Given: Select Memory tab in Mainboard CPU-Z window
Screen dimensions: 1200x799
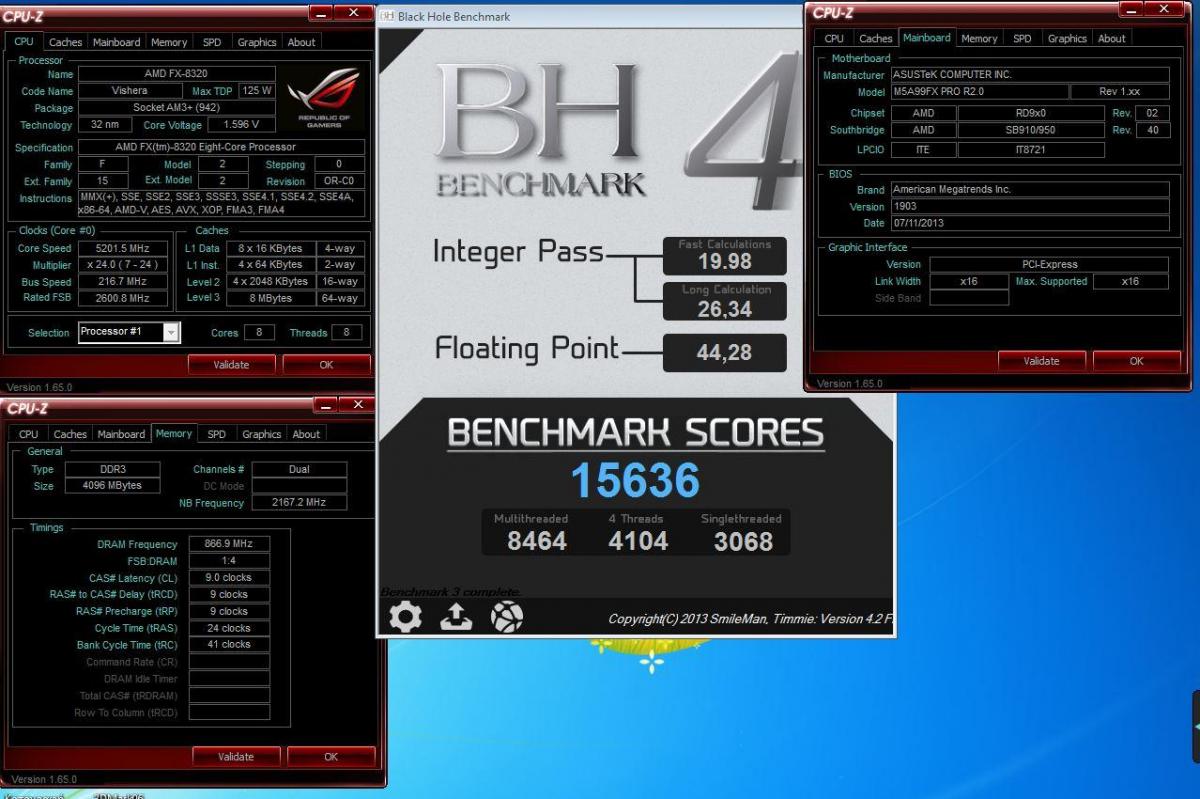Looking at the screenshot, I should [x=979, y=38].
